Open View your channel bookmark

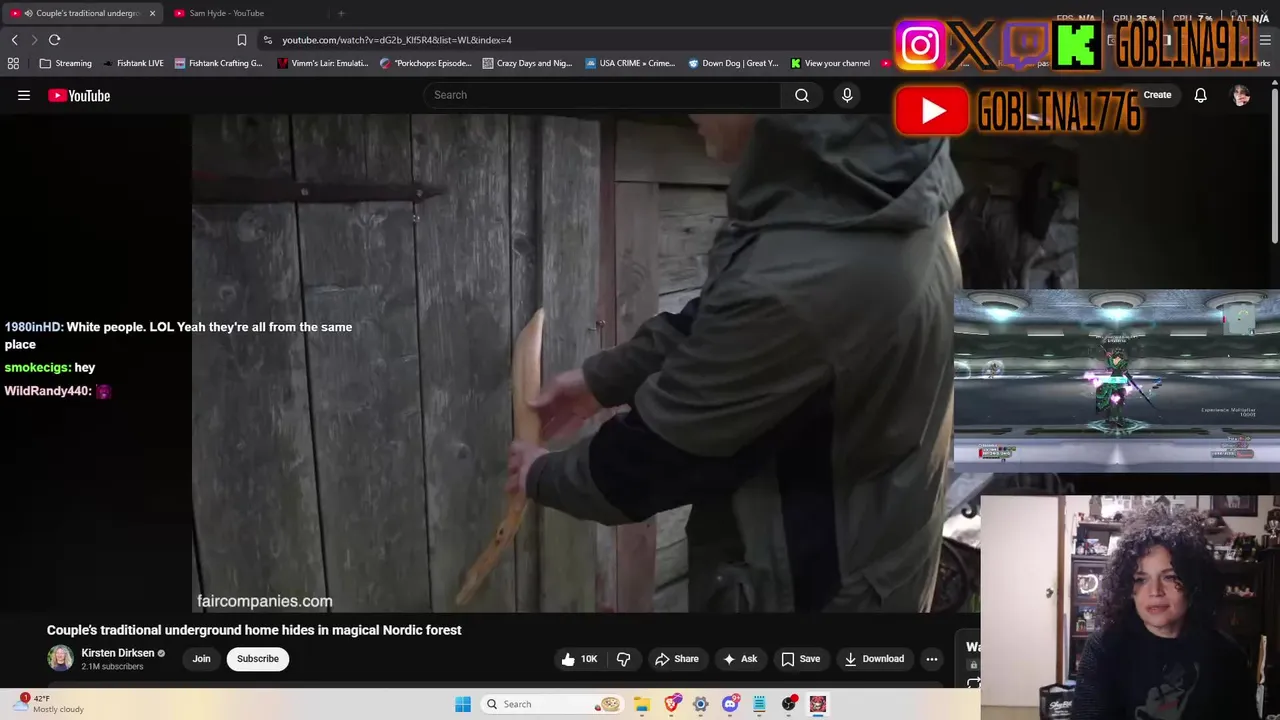coord(830,63)
